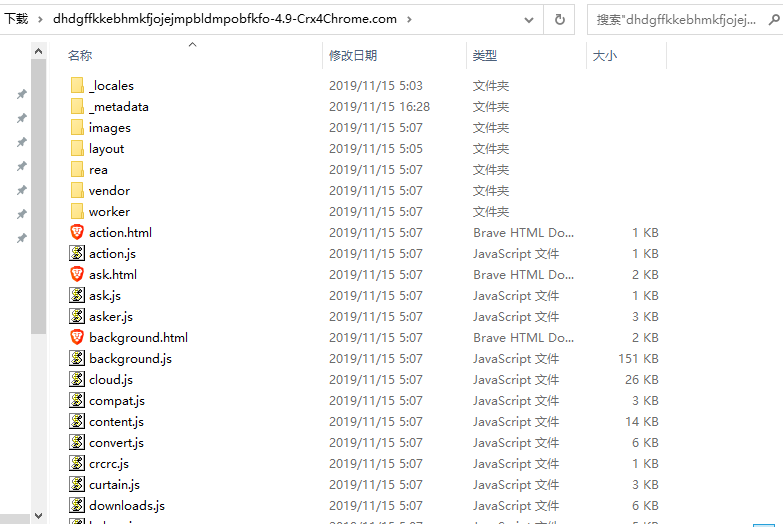Click the first pin icon in sidebar
The image size is (783, 527).
pyautogui.click(x=21, y=94)
